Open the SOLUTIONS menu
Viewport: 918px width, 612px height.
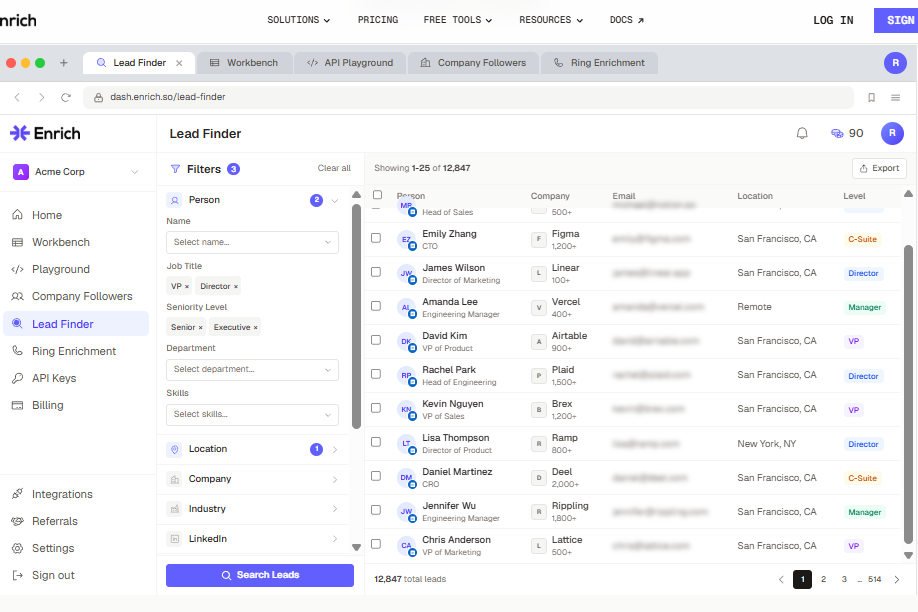point(299,20)
